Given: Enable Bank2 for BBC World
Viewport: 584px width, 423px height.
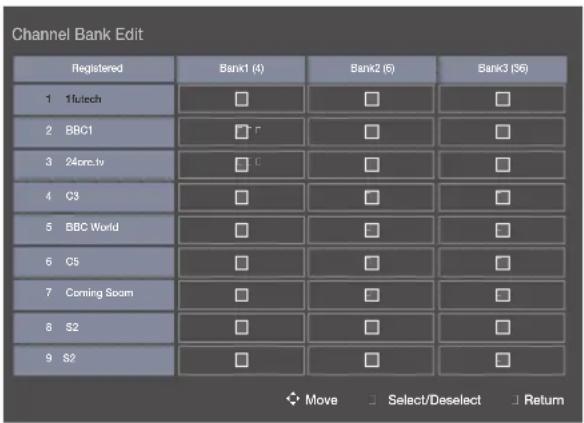Looking at the screenshot, I should [372, 230].
